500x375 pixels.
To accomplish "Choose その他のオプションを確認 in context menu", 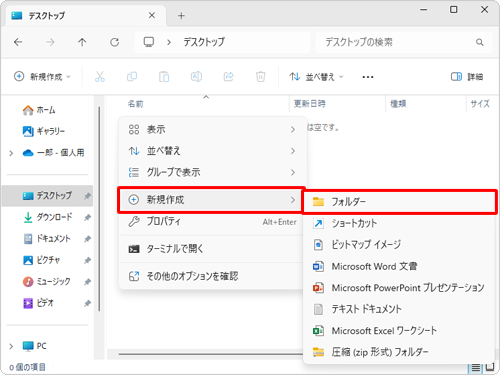I will [212, 276].
